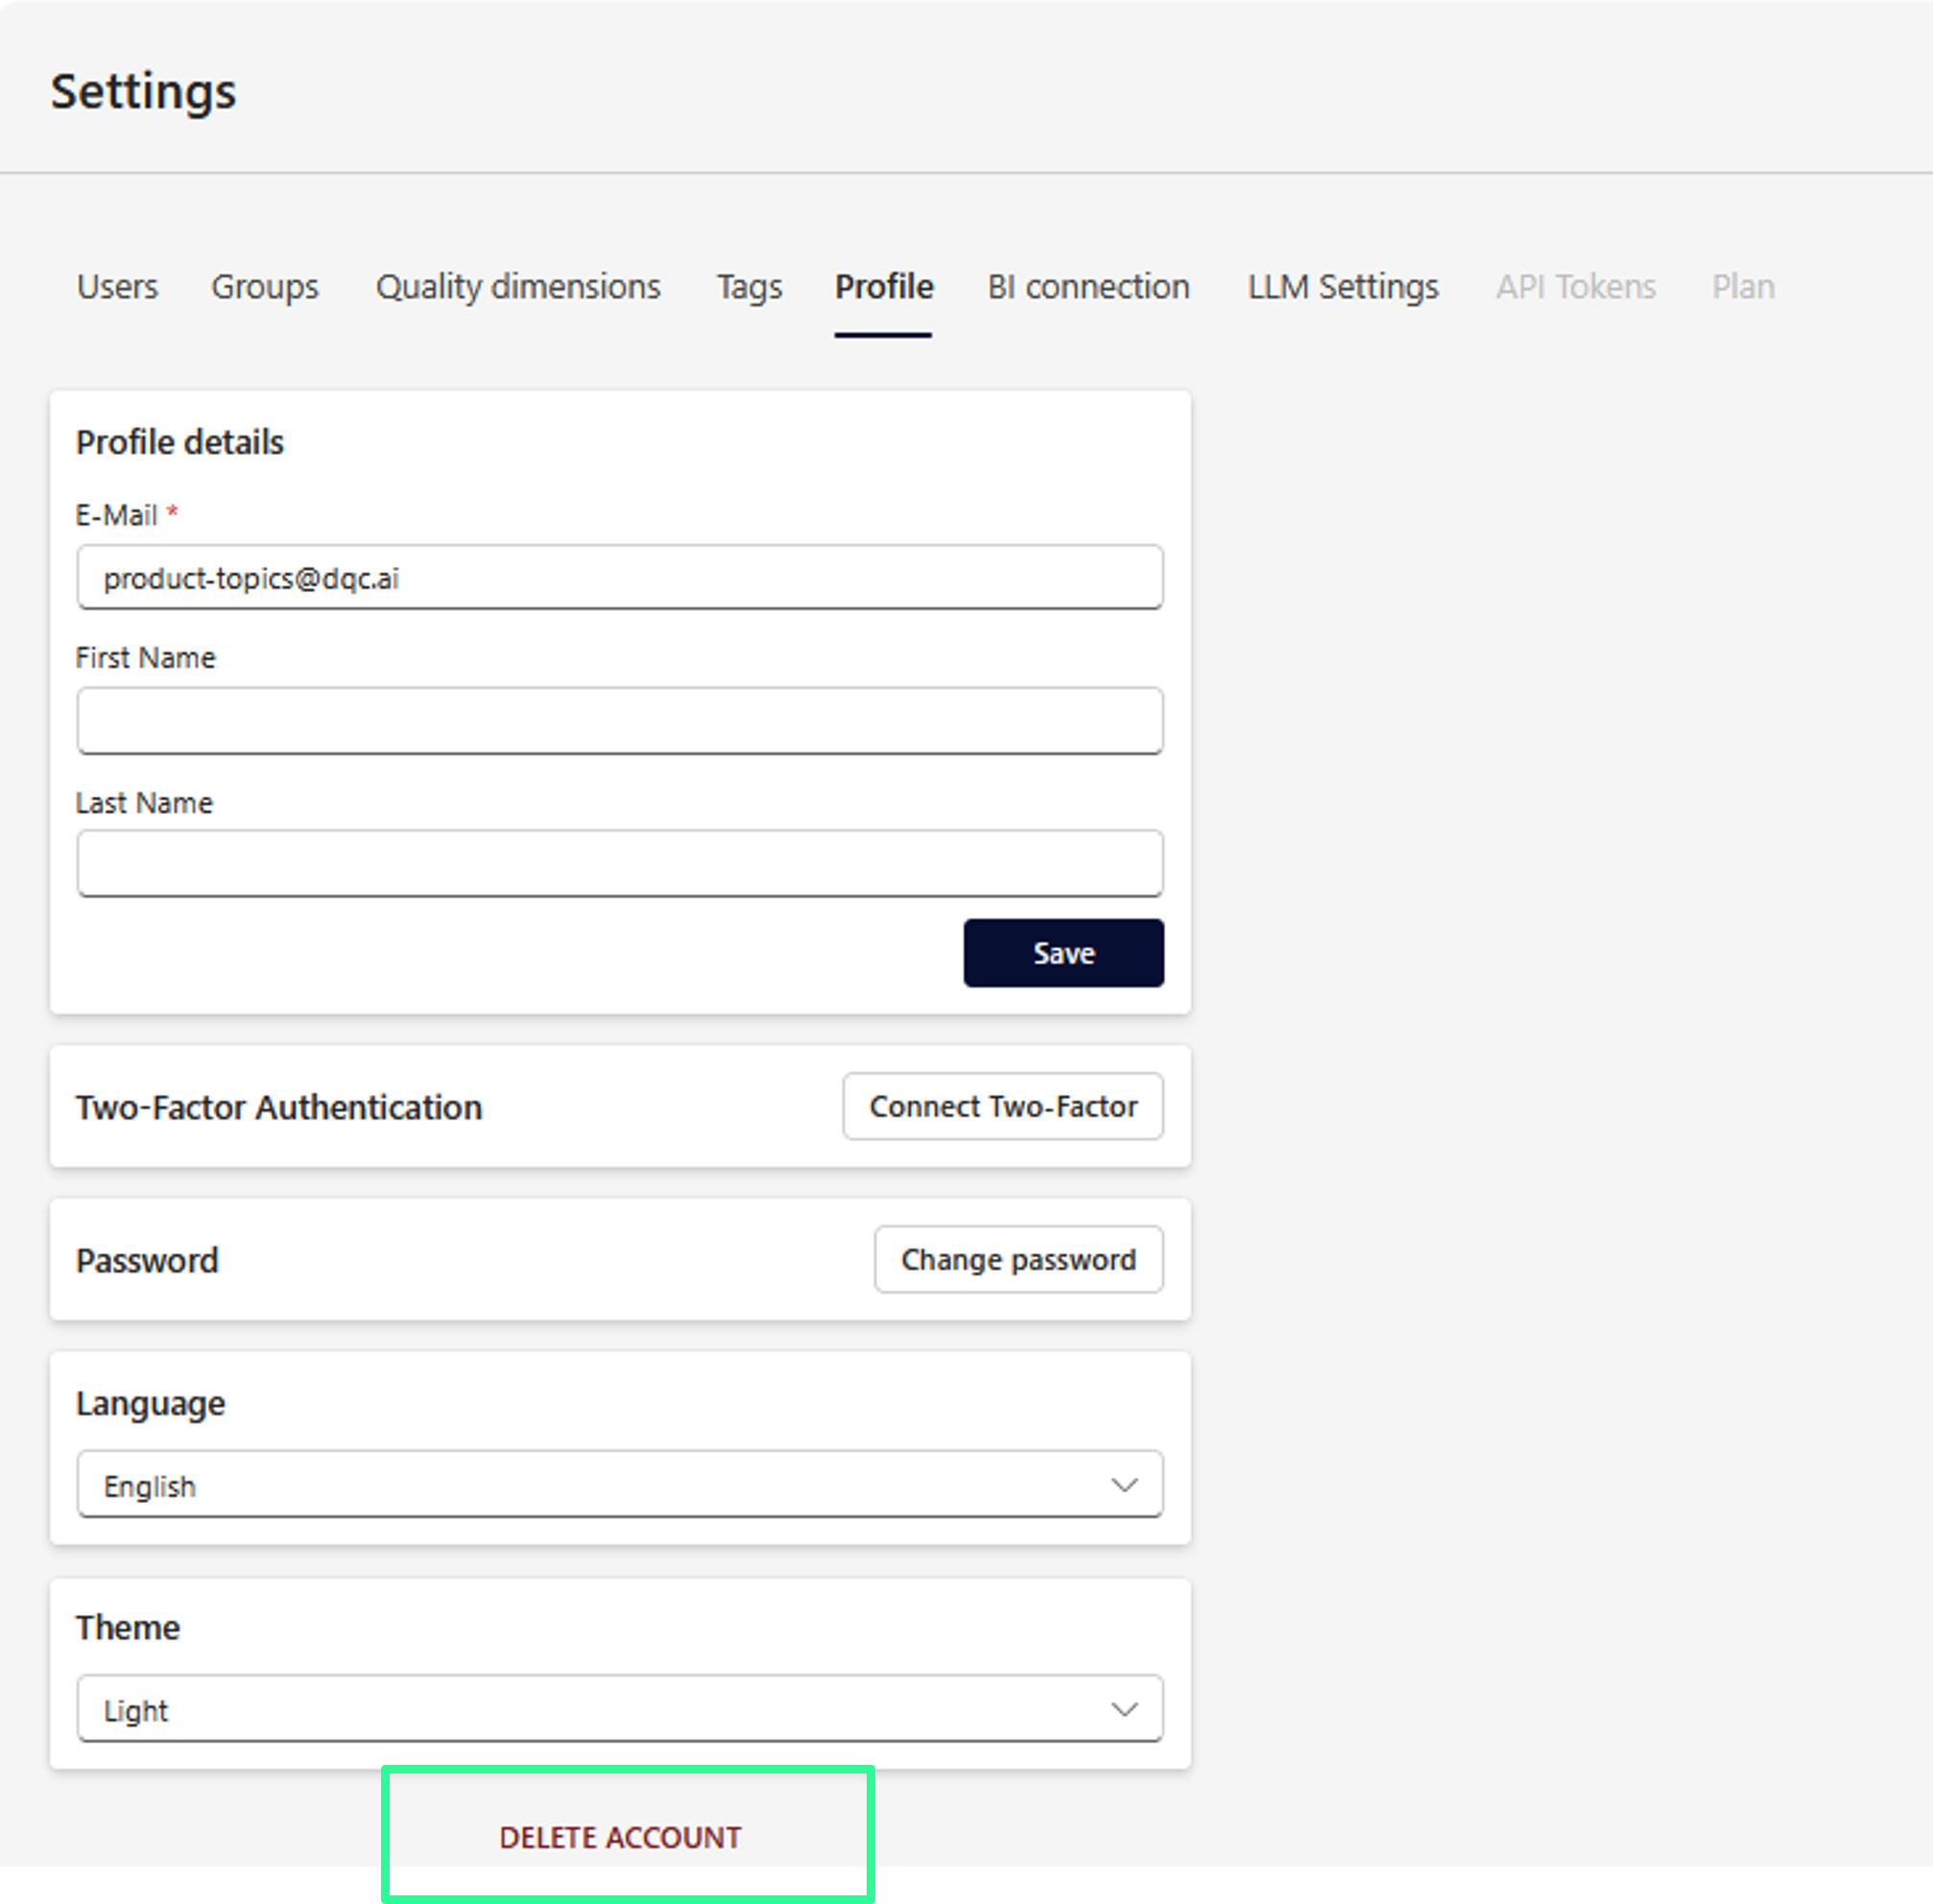This screenshot has width=1933, height=1904.
Task: Switch to LLM Settings tab
Action: [1342, 287]
